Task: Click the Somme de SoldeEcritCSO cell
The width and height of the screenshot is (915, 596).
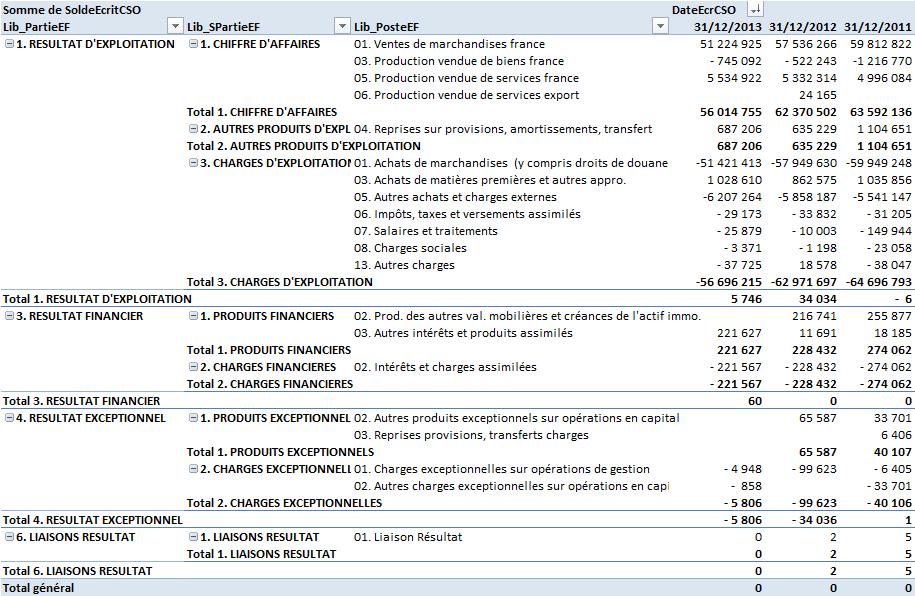Action: [x=72, y=10]
